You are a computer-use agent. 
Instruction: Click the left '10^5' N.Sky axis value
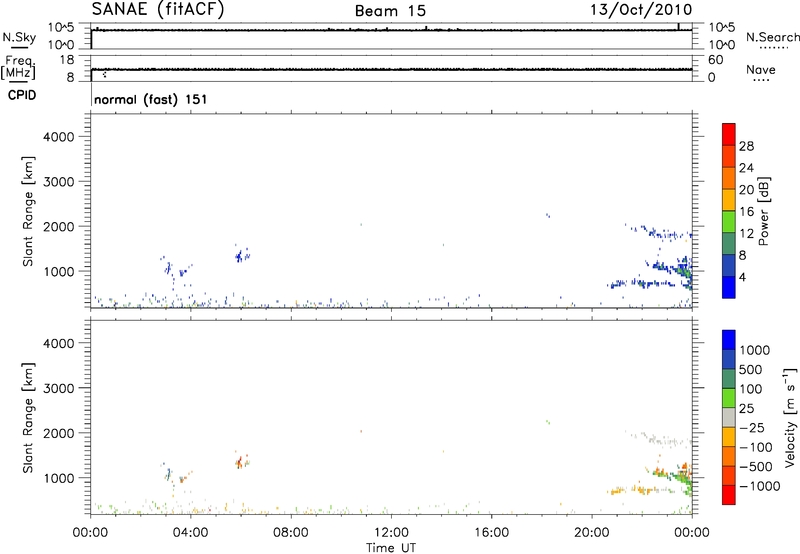[61, 28]
